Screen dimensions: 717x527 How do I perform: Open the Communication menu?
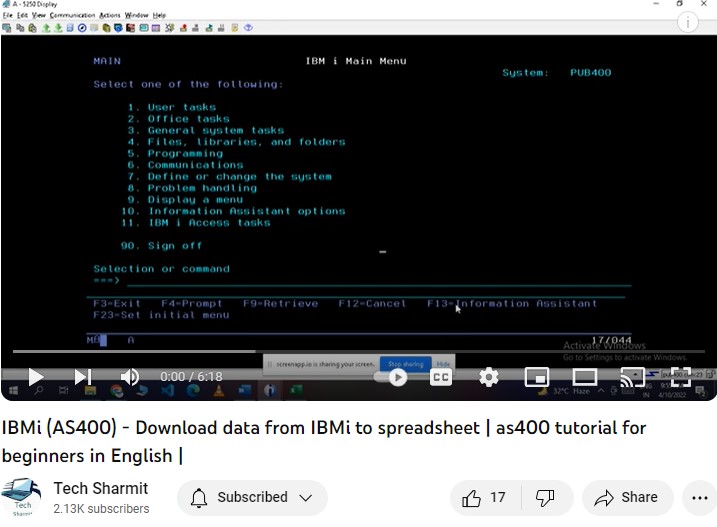point(72,15)
